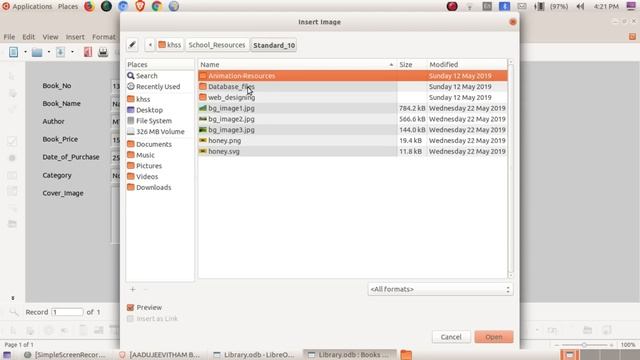
Task: Sort files by Name column header
Action: pyautogui.click(x=297, y=64)
